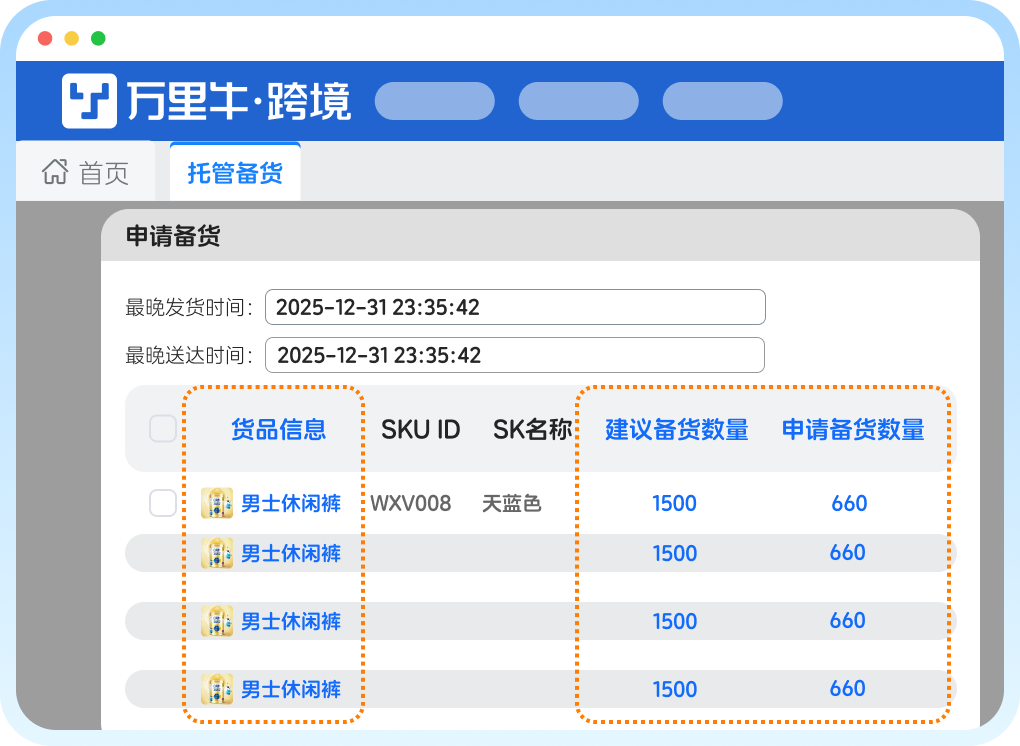Click the 最晚送达时间 date input field

[515, 355]
